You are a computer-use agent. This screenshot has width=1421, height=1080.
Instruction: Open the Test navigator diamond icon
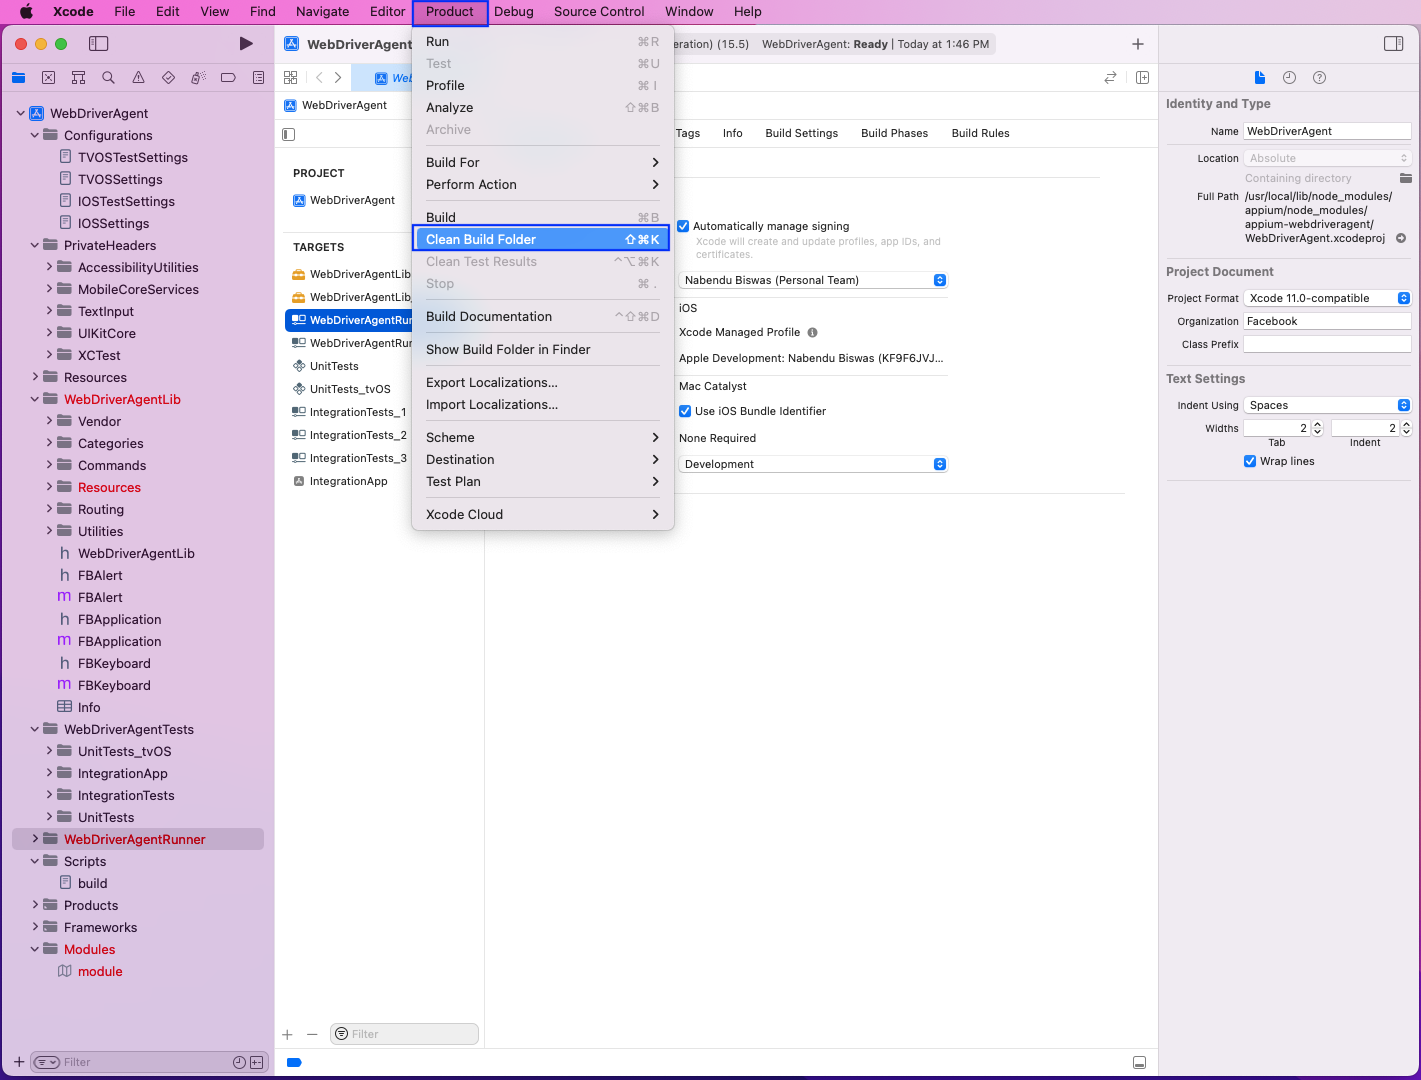click(168, 78)
